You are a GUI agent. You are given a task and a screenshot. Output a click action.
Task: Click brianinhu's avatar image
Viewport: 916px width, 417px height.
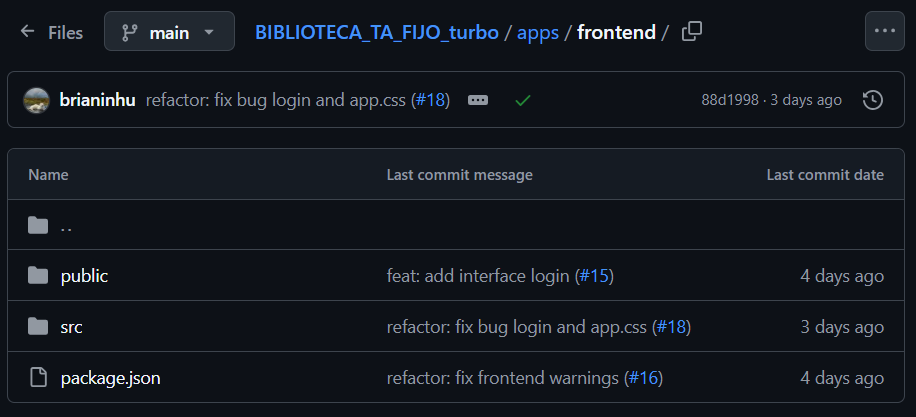pyautogui.click(x=37, y=100)
